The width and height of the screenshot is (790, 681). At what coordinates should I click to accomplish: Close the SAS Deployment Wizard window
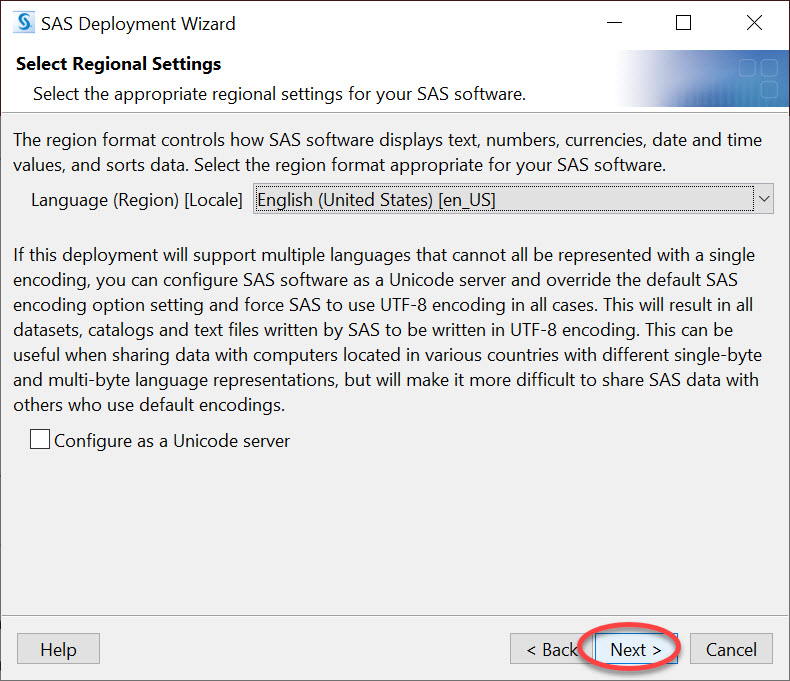pos(754,23)
